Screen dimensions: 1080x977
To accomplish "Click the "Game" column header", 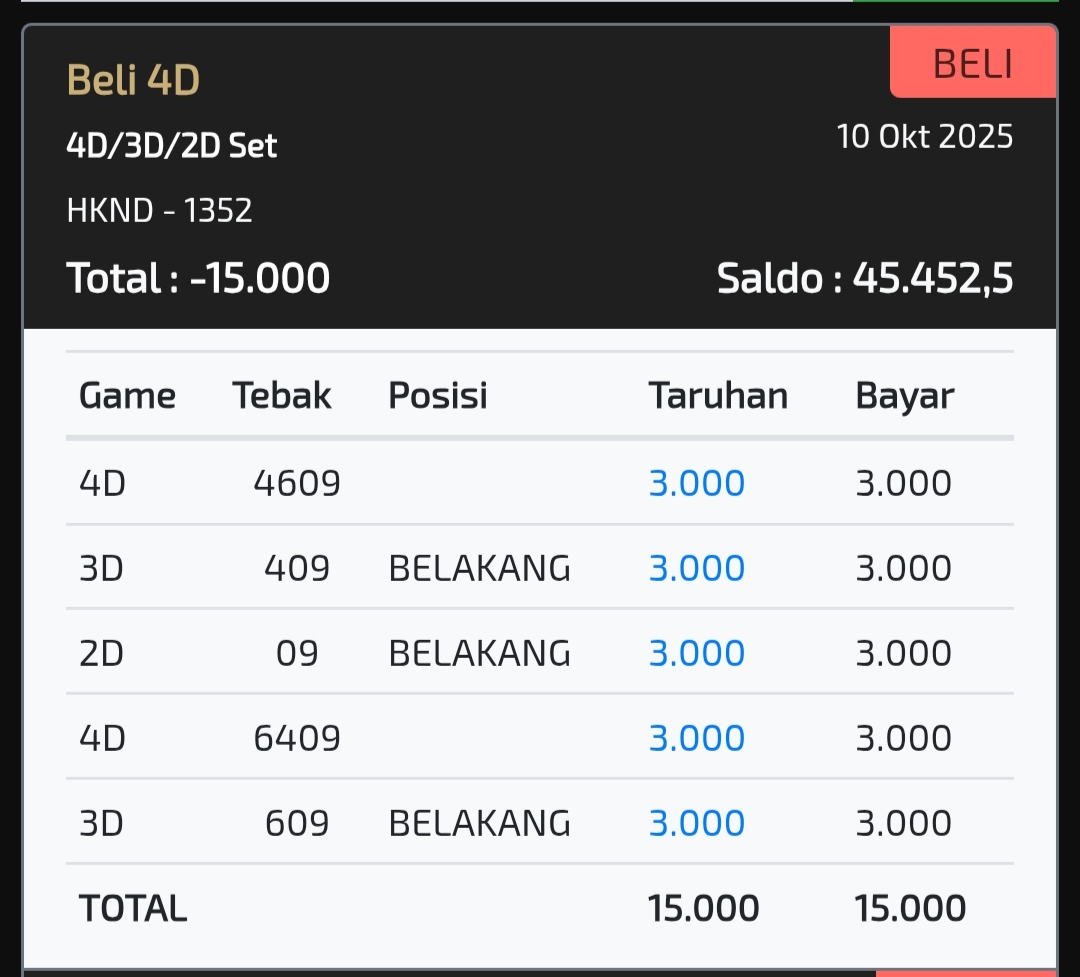I will click(127, 396).
